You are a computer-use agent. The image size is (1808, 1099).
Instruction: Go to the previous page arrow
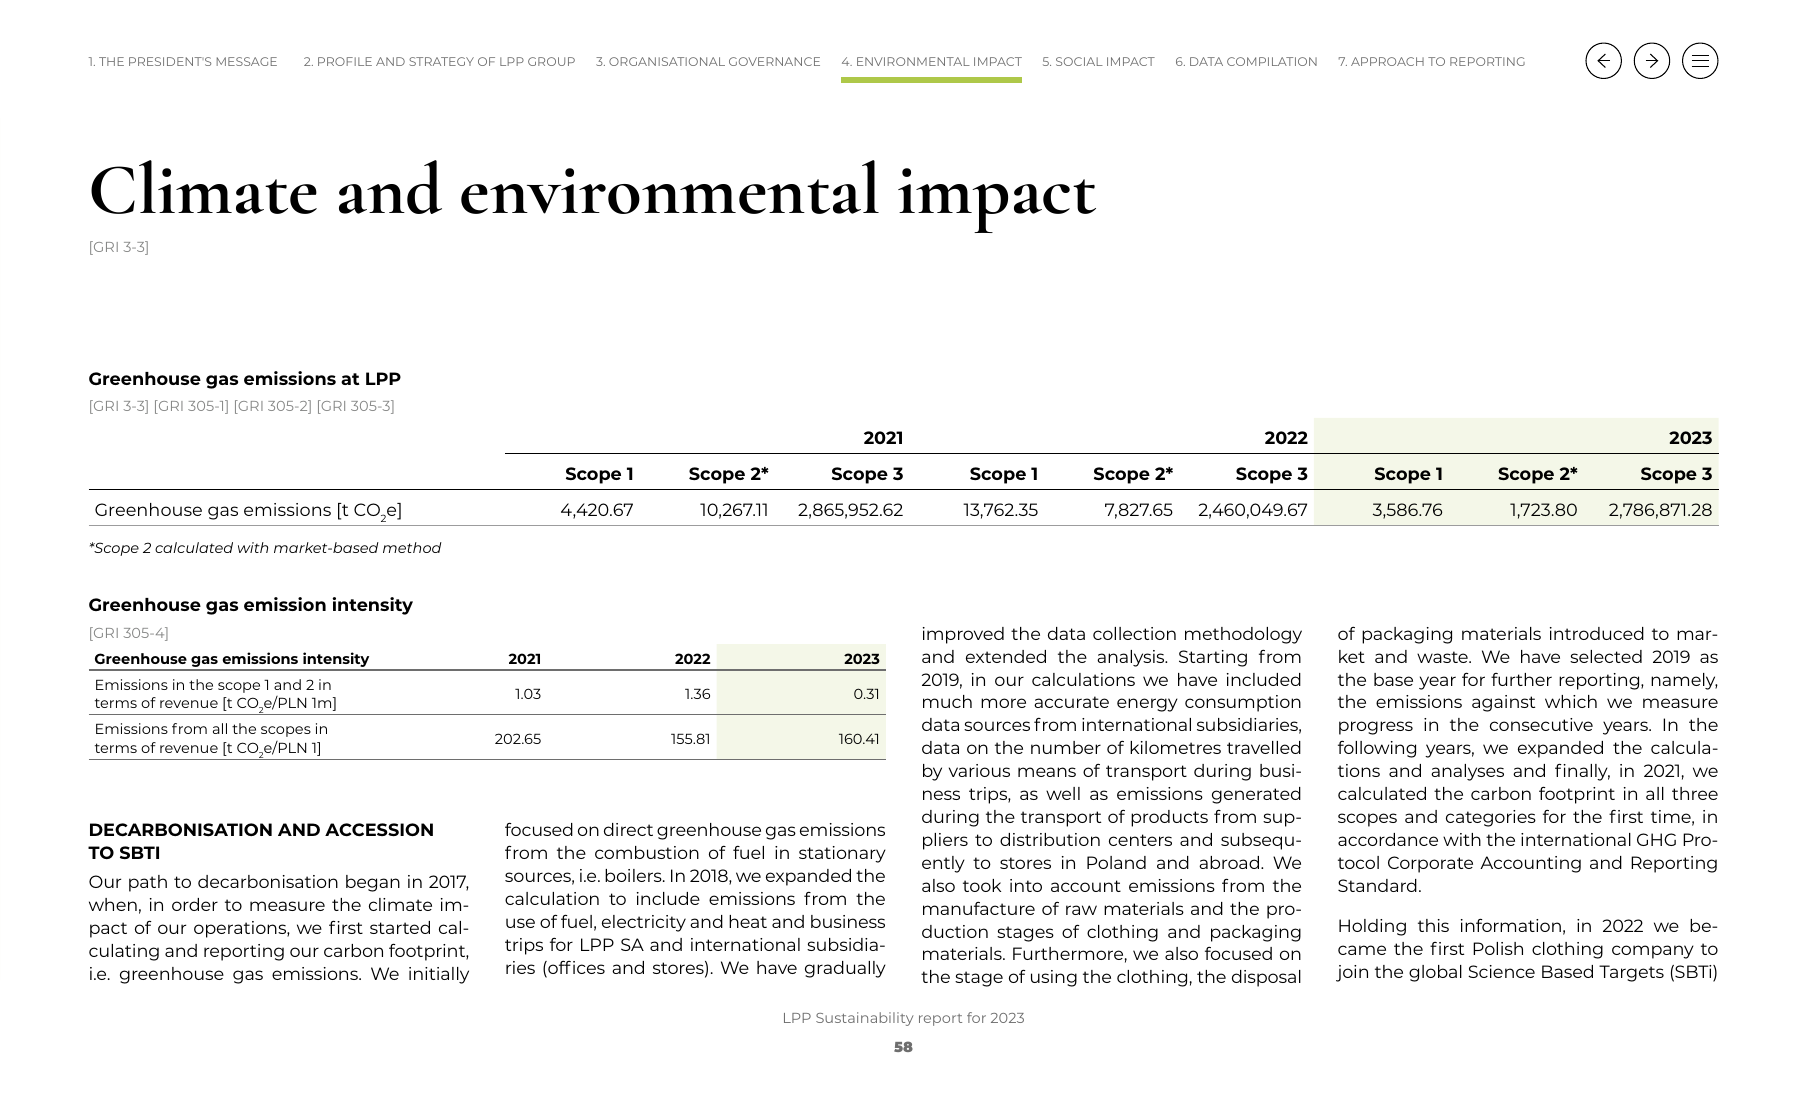pos(1603,61)
